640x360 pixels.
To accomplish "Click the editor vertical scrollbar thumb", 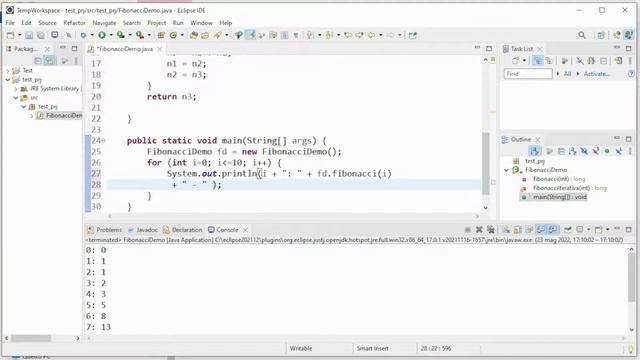I will 486,163.
